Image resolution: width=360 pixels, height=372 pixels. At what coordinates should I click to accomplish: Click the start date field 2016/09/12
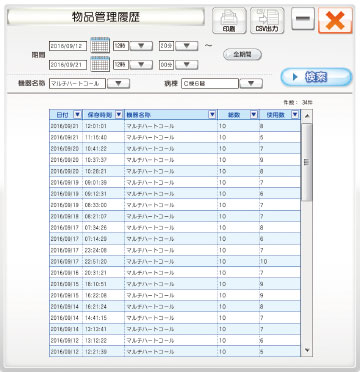(x=68, y=46)
